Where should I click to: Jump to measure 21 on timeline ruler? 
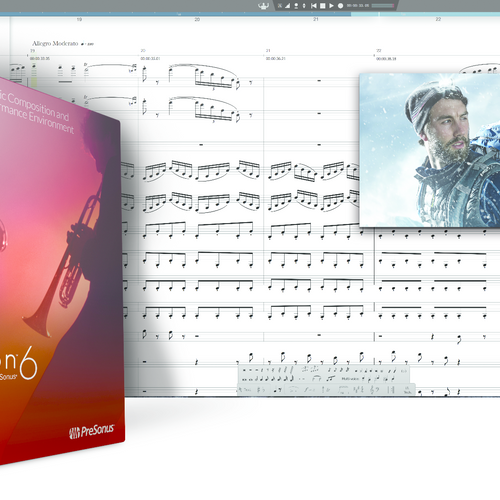click(316, 19)
